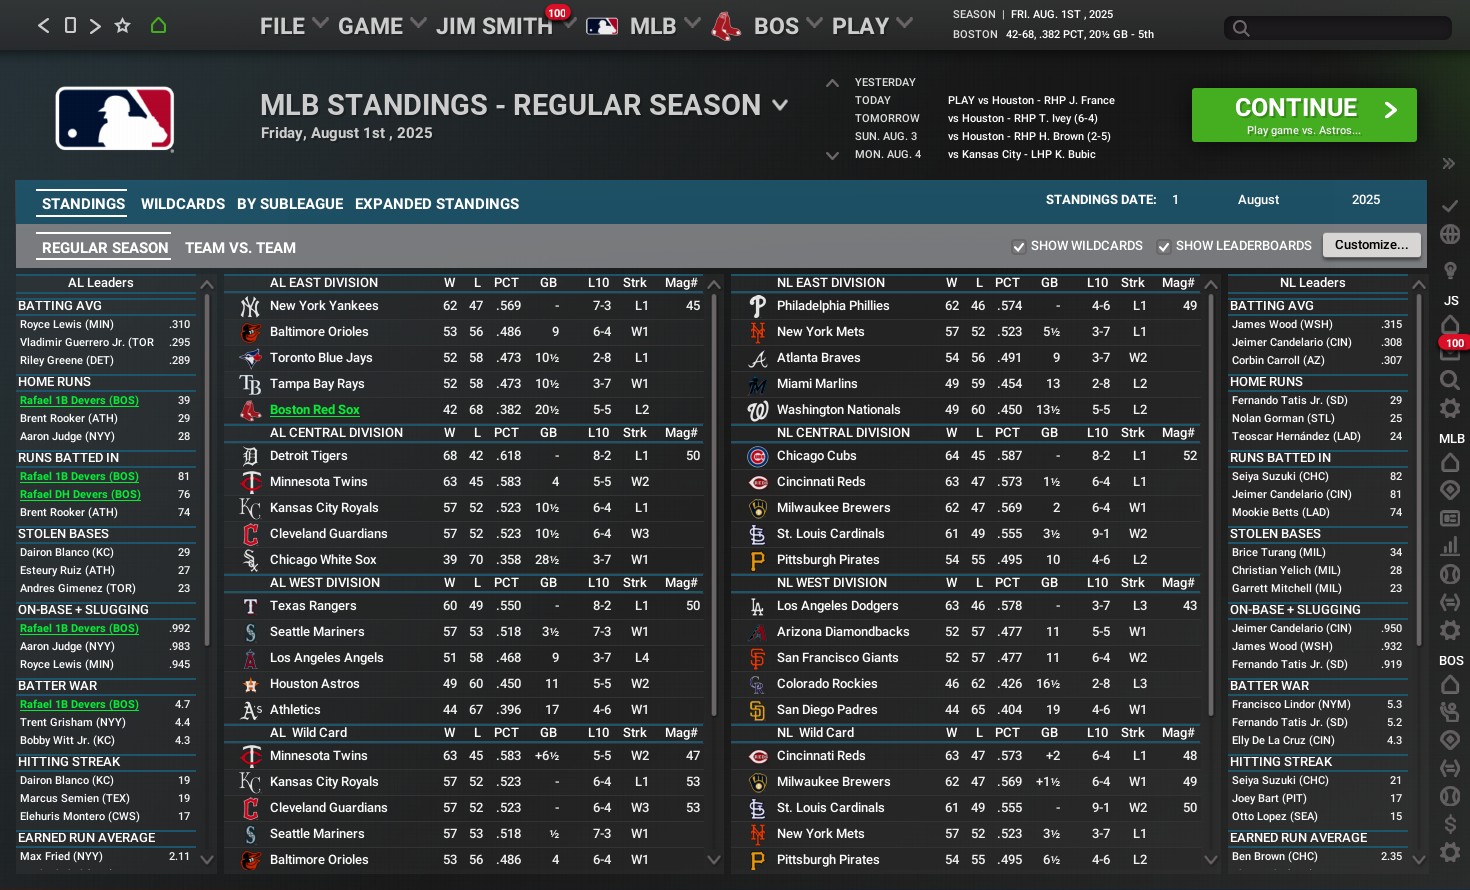The width and height of the screenshot is (1470, 890).
Task: Bookmark this page with the star icon
Action: click(123, 26)
